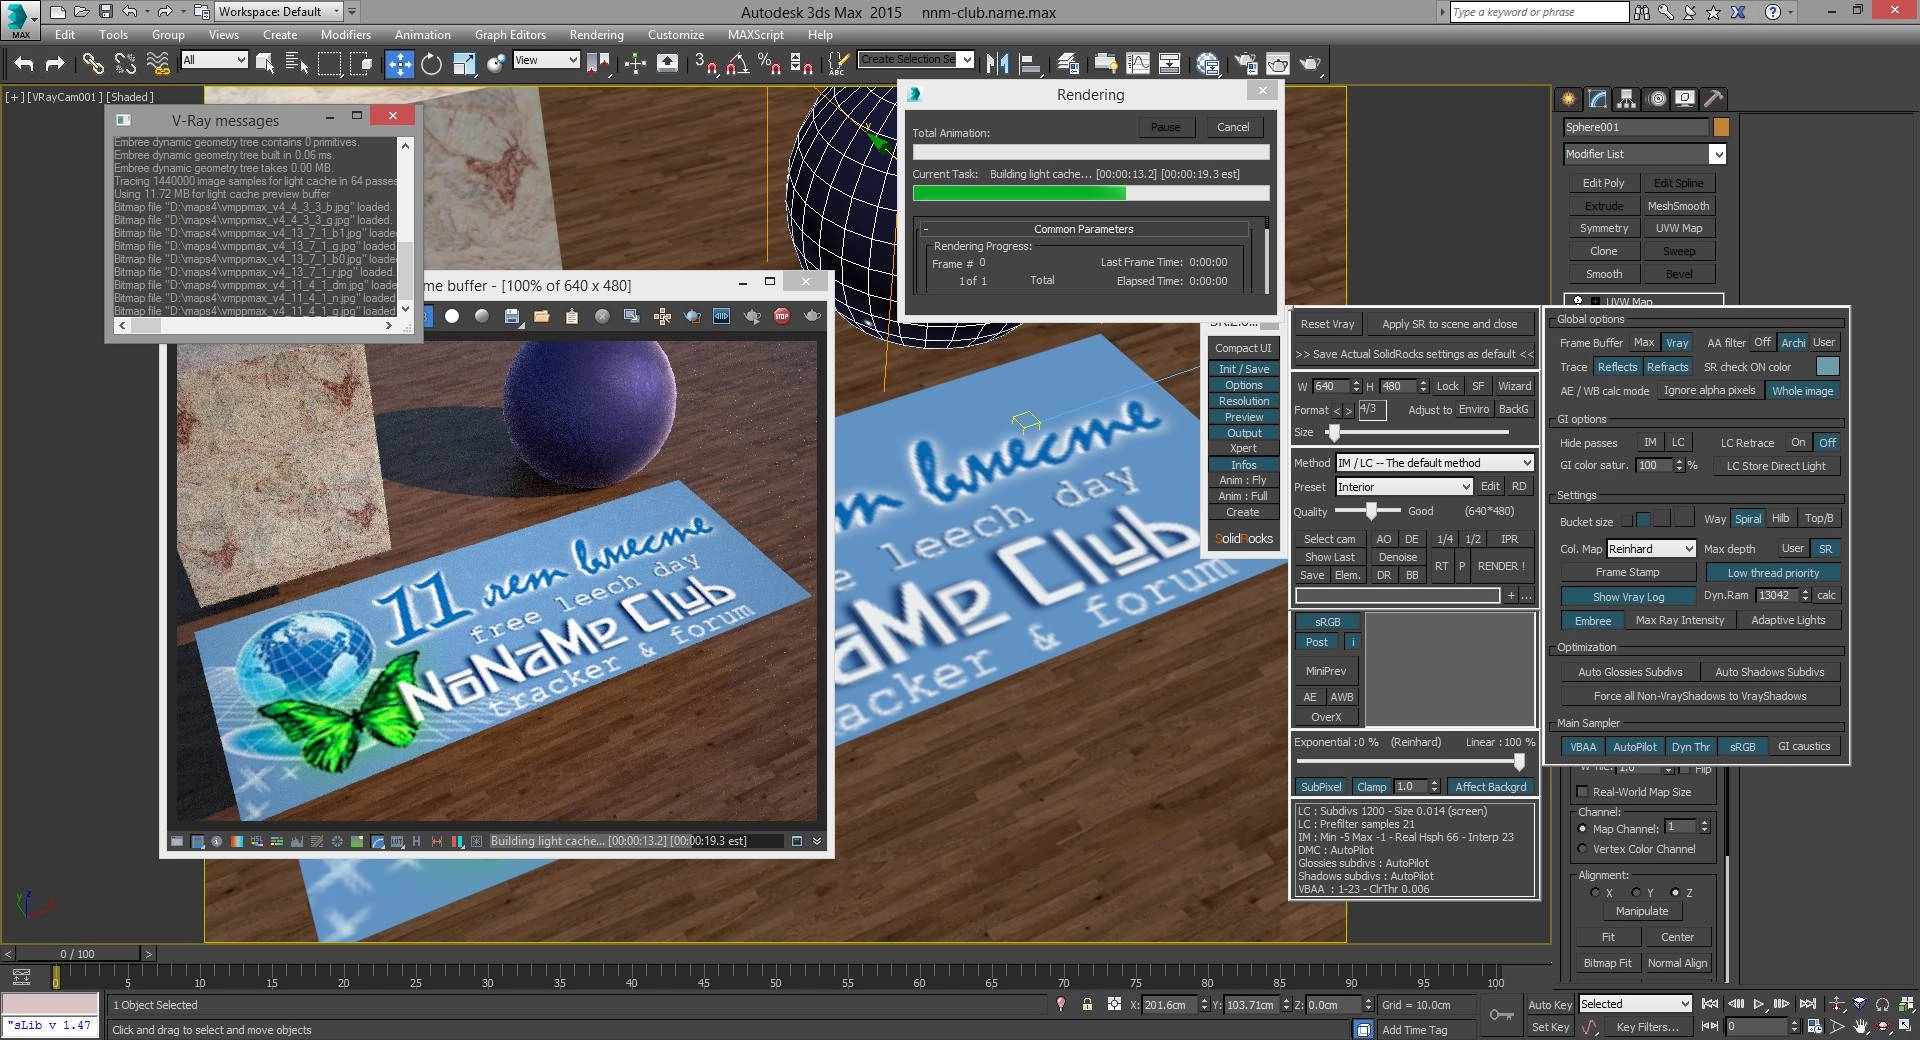1920x1040 pixels.
Task: Open IM / LC Method dropdown
Action: 1434,463
